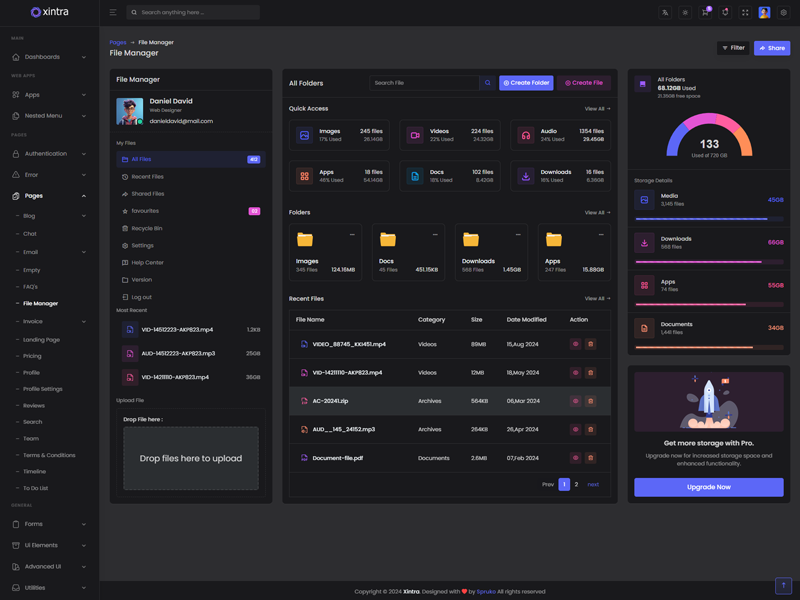The height and width of the screenshot is (600, 800).
Task: Open the Images folder options menu
Action: (x=352, y=235)
